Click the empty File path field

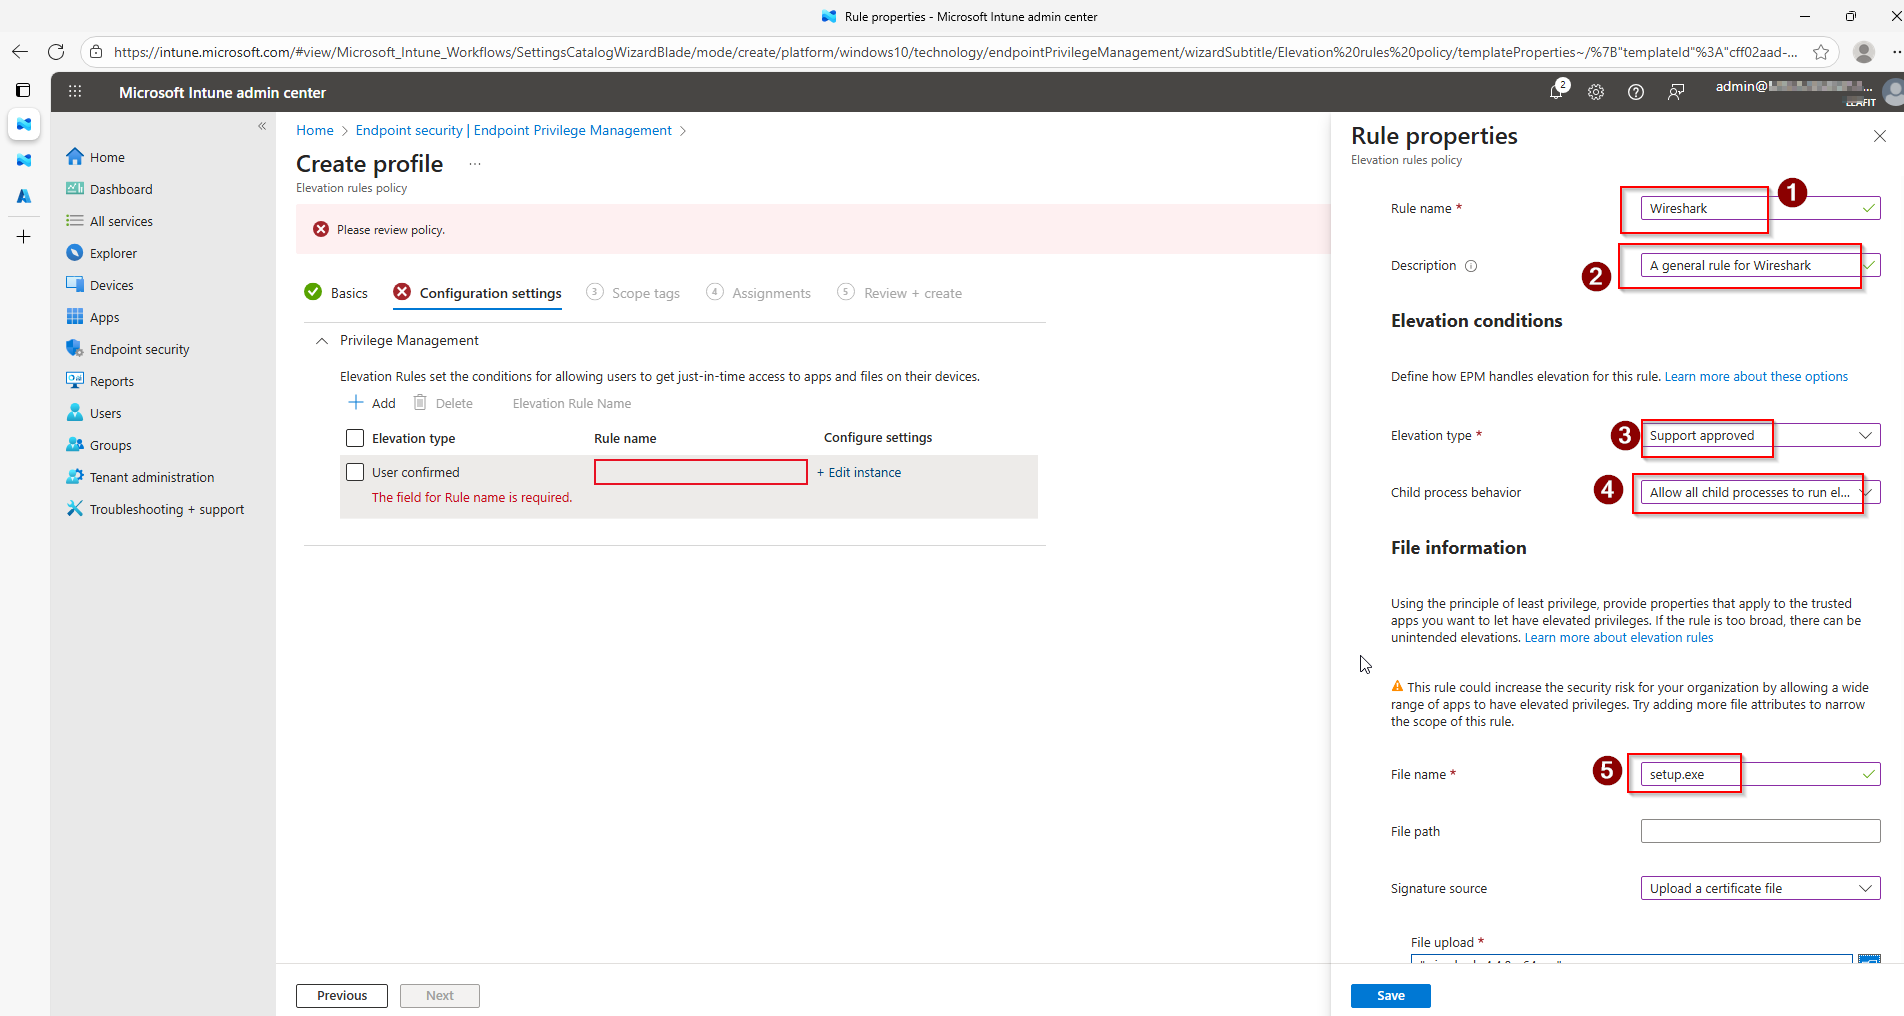tap(1760, 831)
